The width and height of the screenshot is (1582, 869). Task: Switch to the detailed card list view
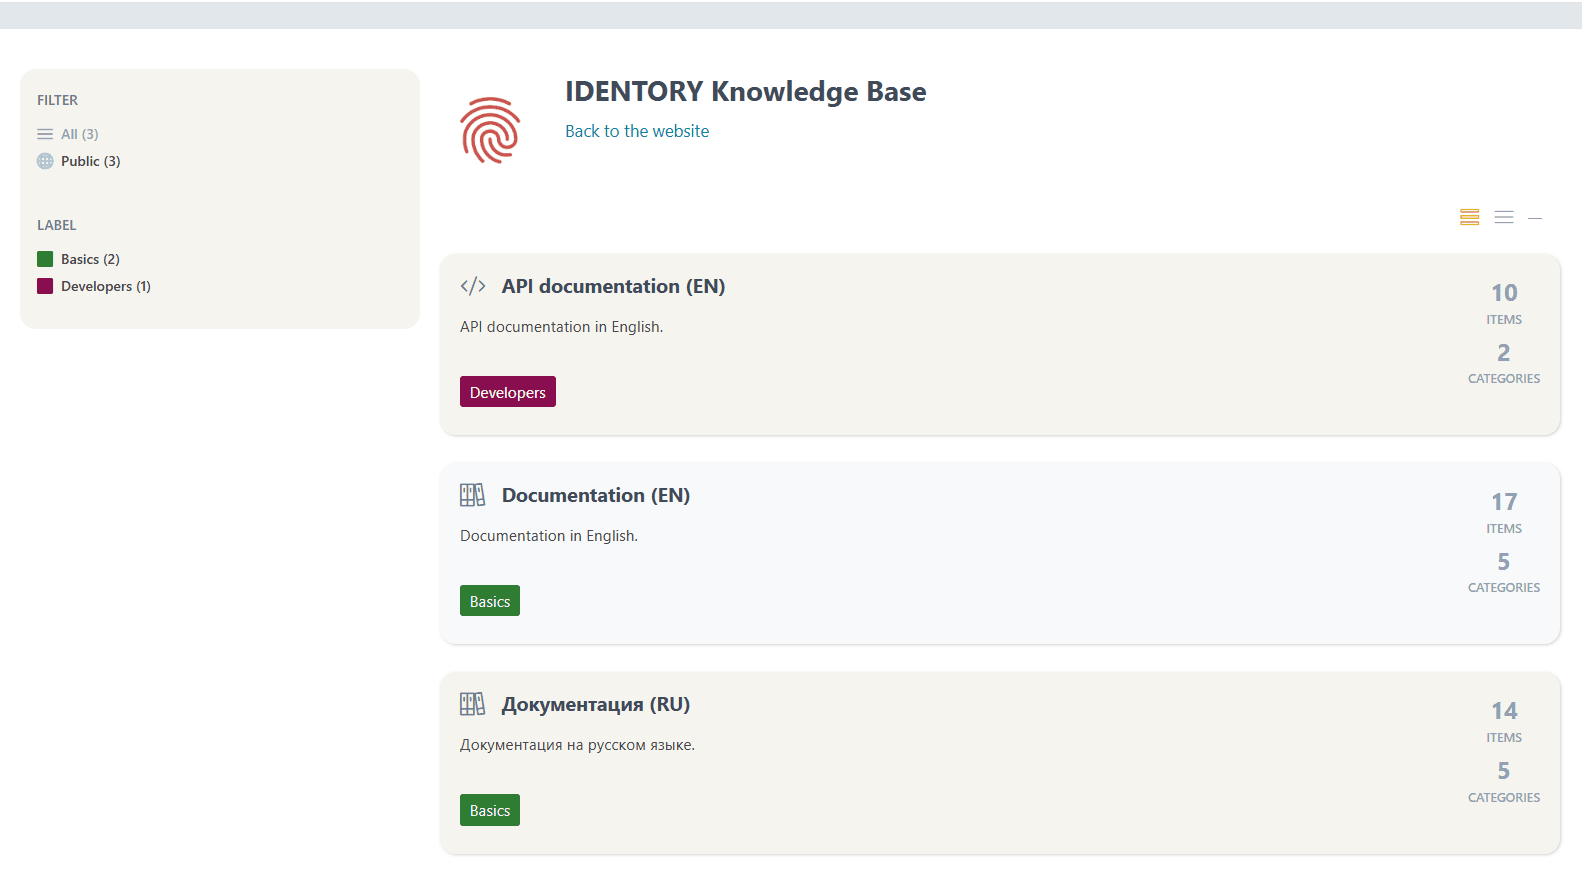pos(1469,217)
